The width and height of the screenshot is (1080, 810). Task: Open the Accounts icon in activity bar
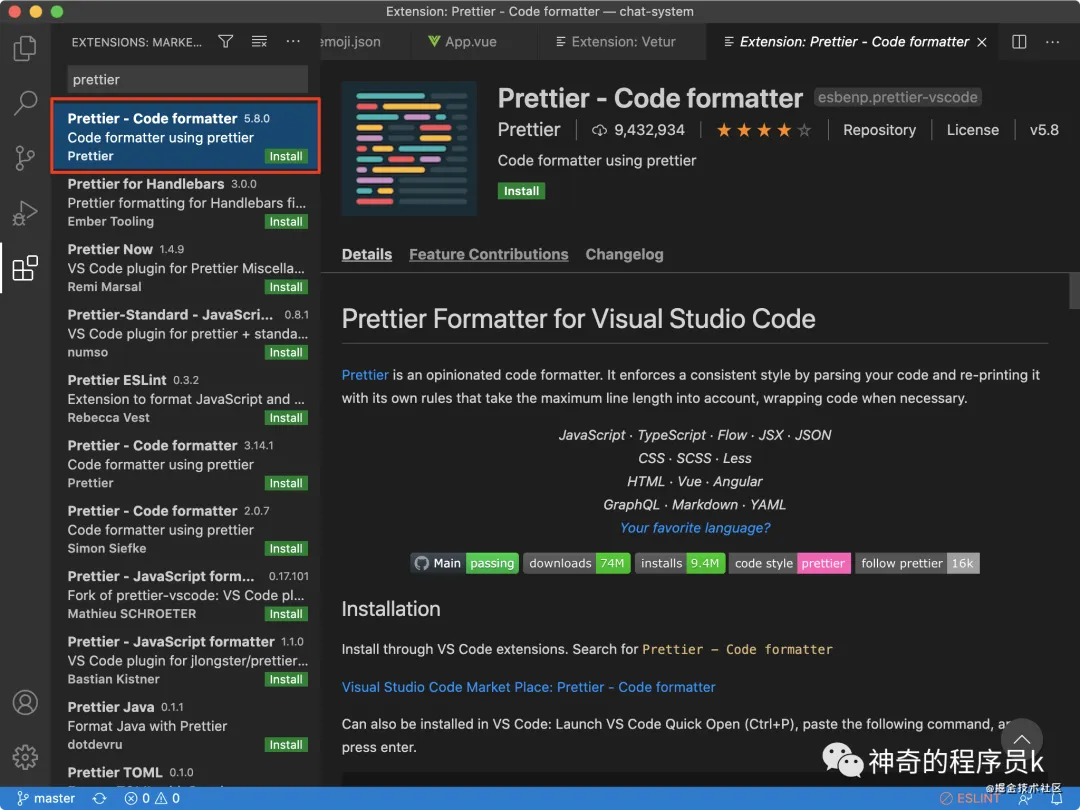[x=25, y=702]
